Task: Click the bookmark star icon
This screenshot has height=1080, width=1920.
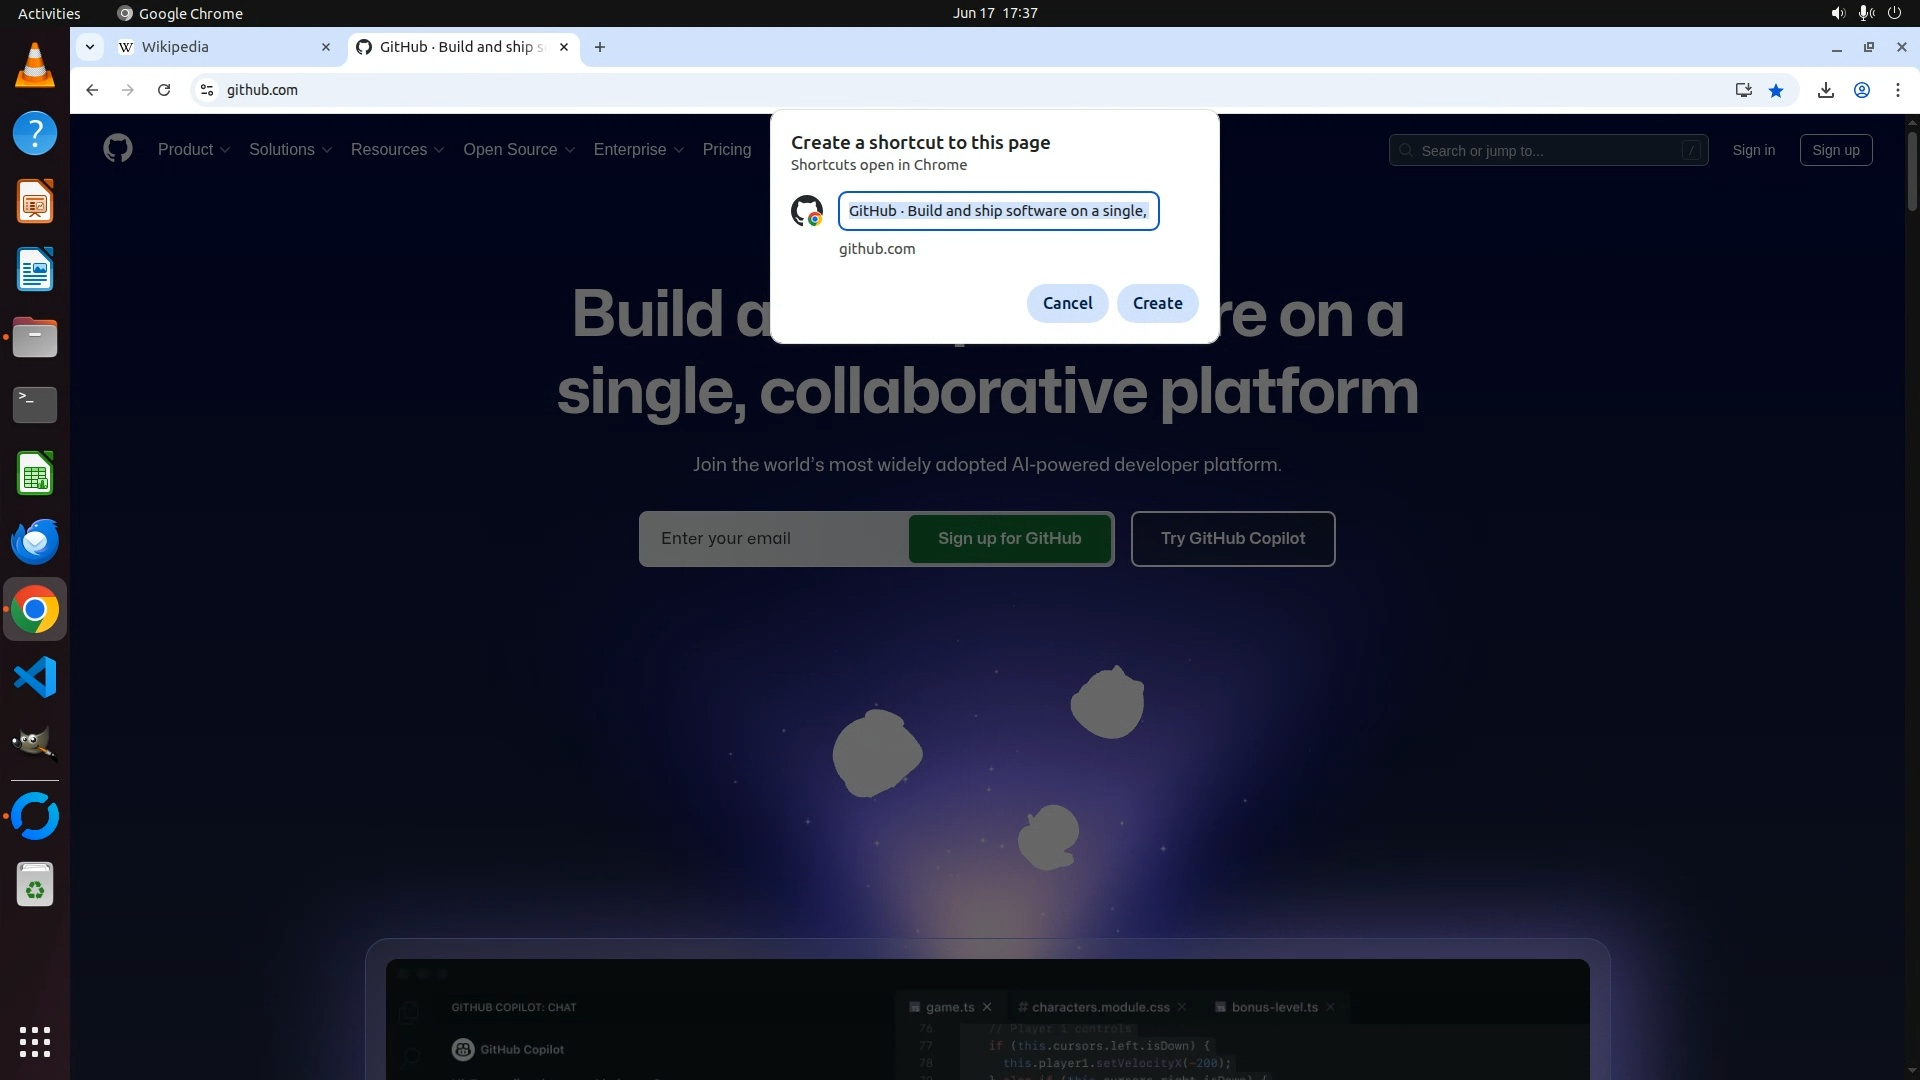Action: point(1776,90)
